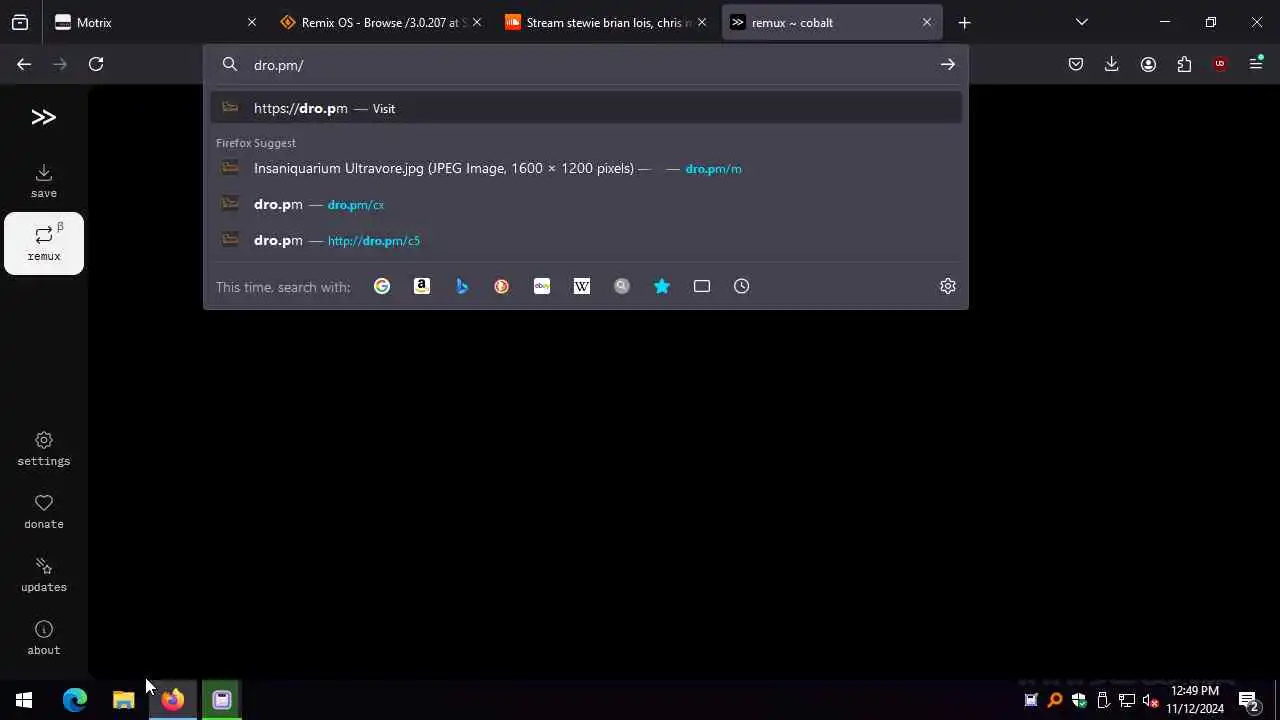Screen dimensions: 1280x720
Task: Switch to the Stream stewie brian lois tab
Action: (607, 22)
